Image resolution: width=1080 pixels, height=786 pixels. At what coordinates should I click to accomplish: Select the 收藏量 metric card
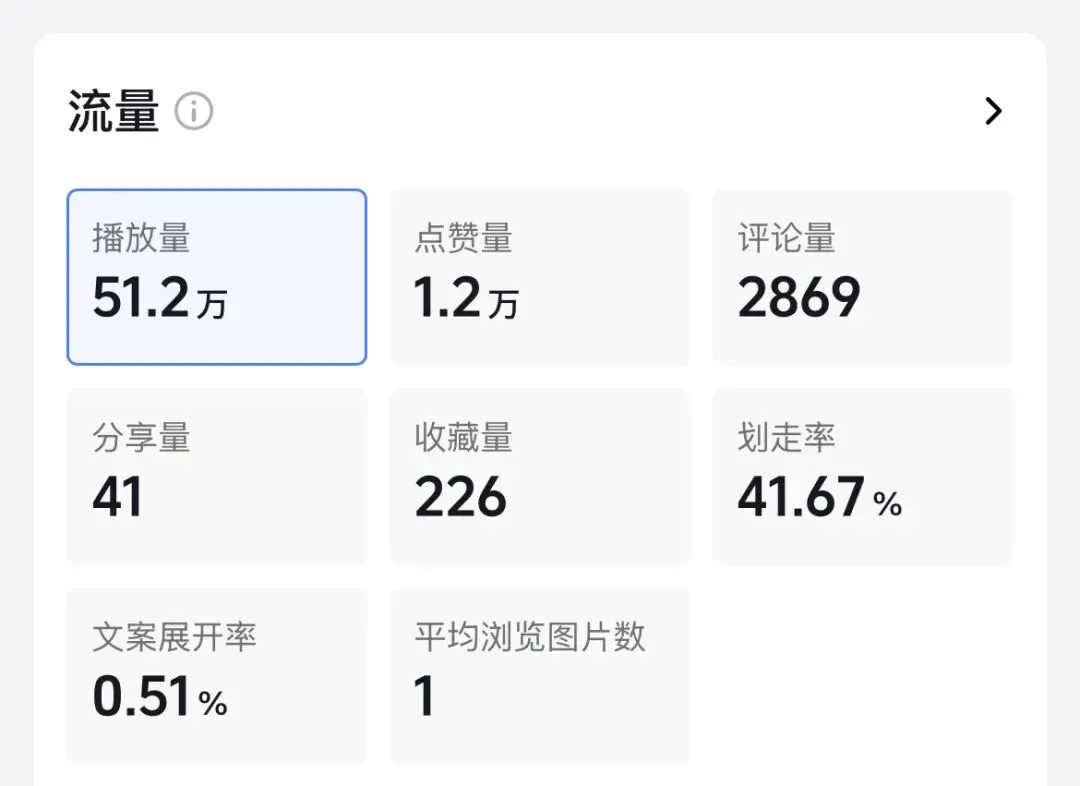[539, 476]
